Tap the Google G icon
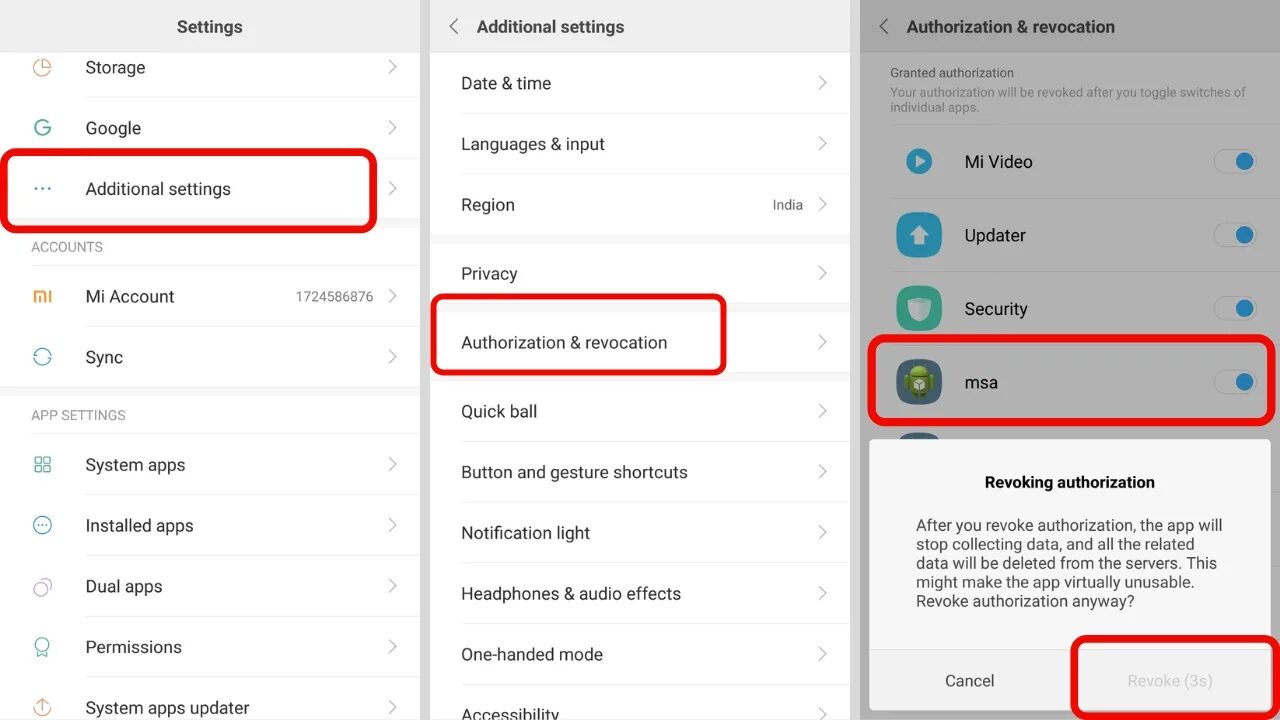The height and width of the screenshot is (720, 1280). point(42,128)
